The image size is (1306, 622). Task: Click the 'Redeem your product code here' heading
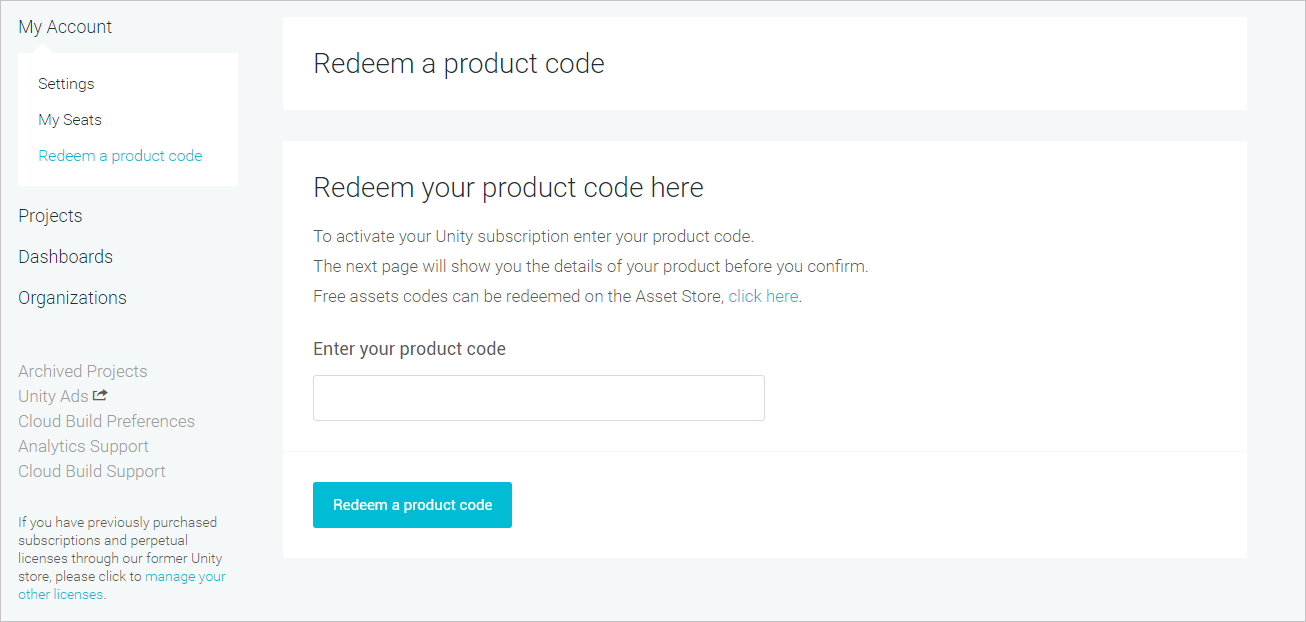[508, 187]
